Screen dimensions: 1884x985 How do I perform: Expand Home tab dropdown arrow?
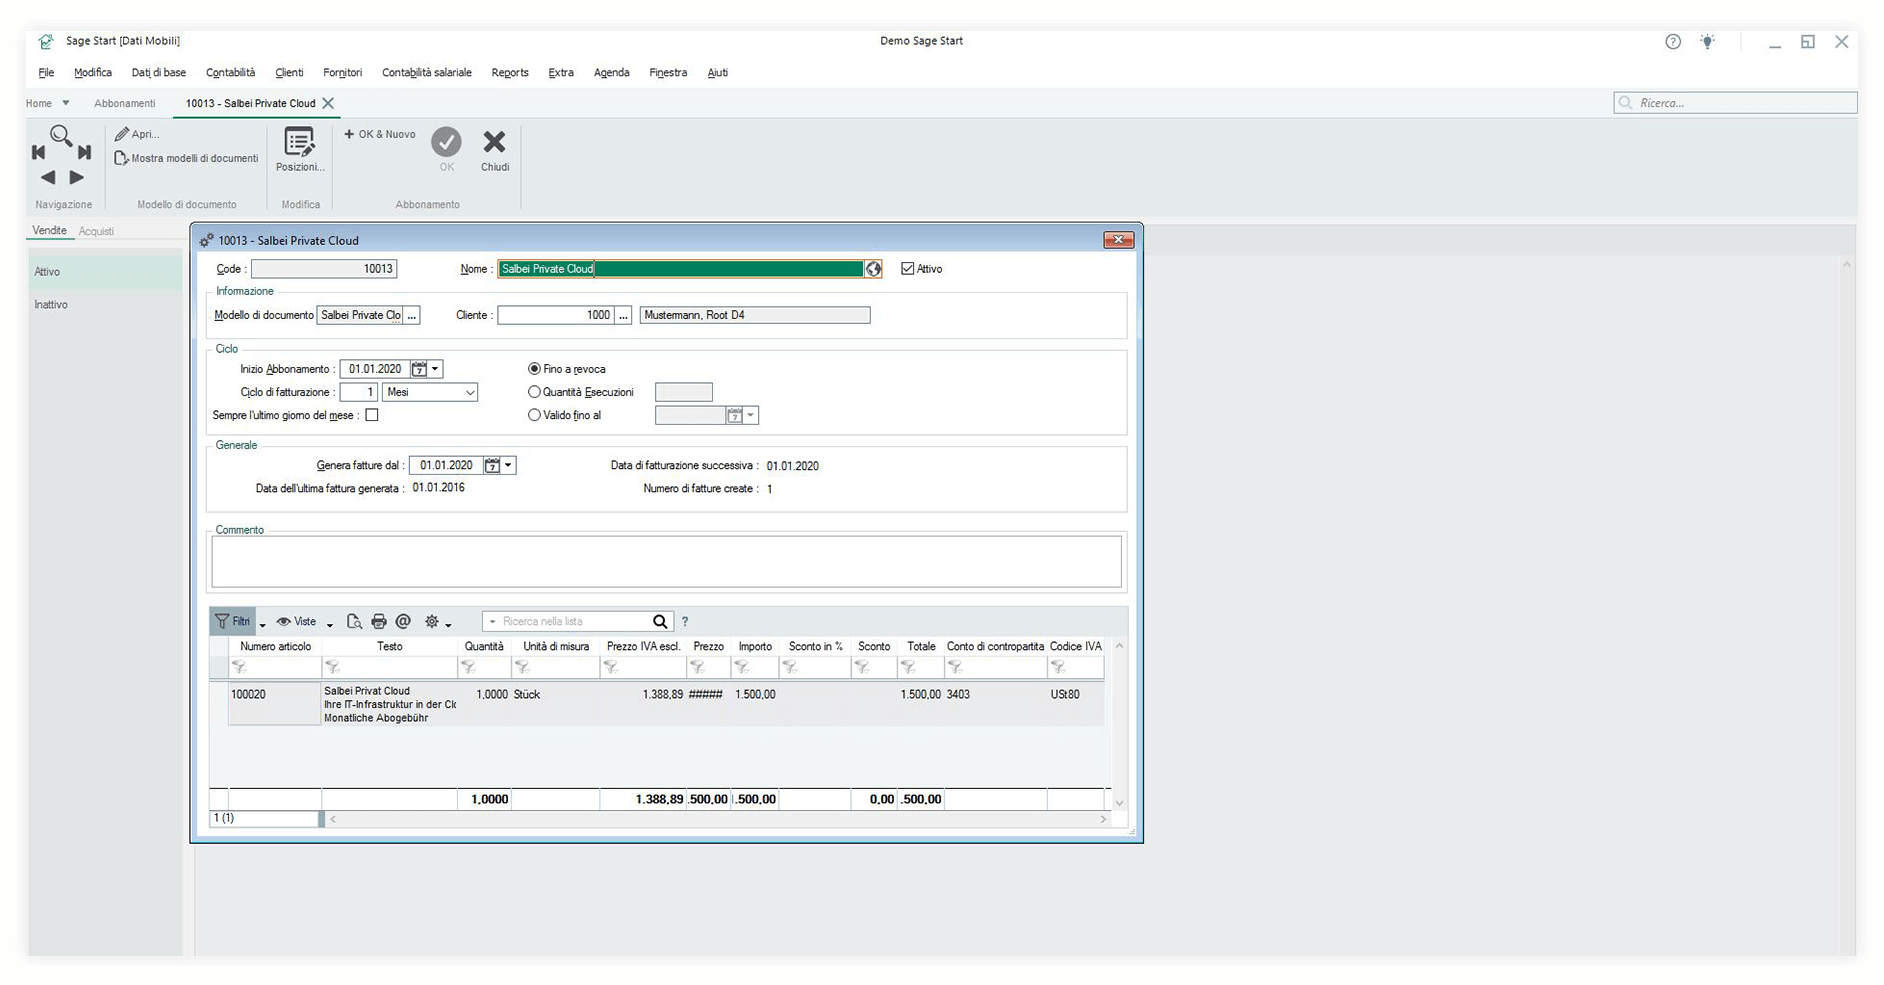66,103
